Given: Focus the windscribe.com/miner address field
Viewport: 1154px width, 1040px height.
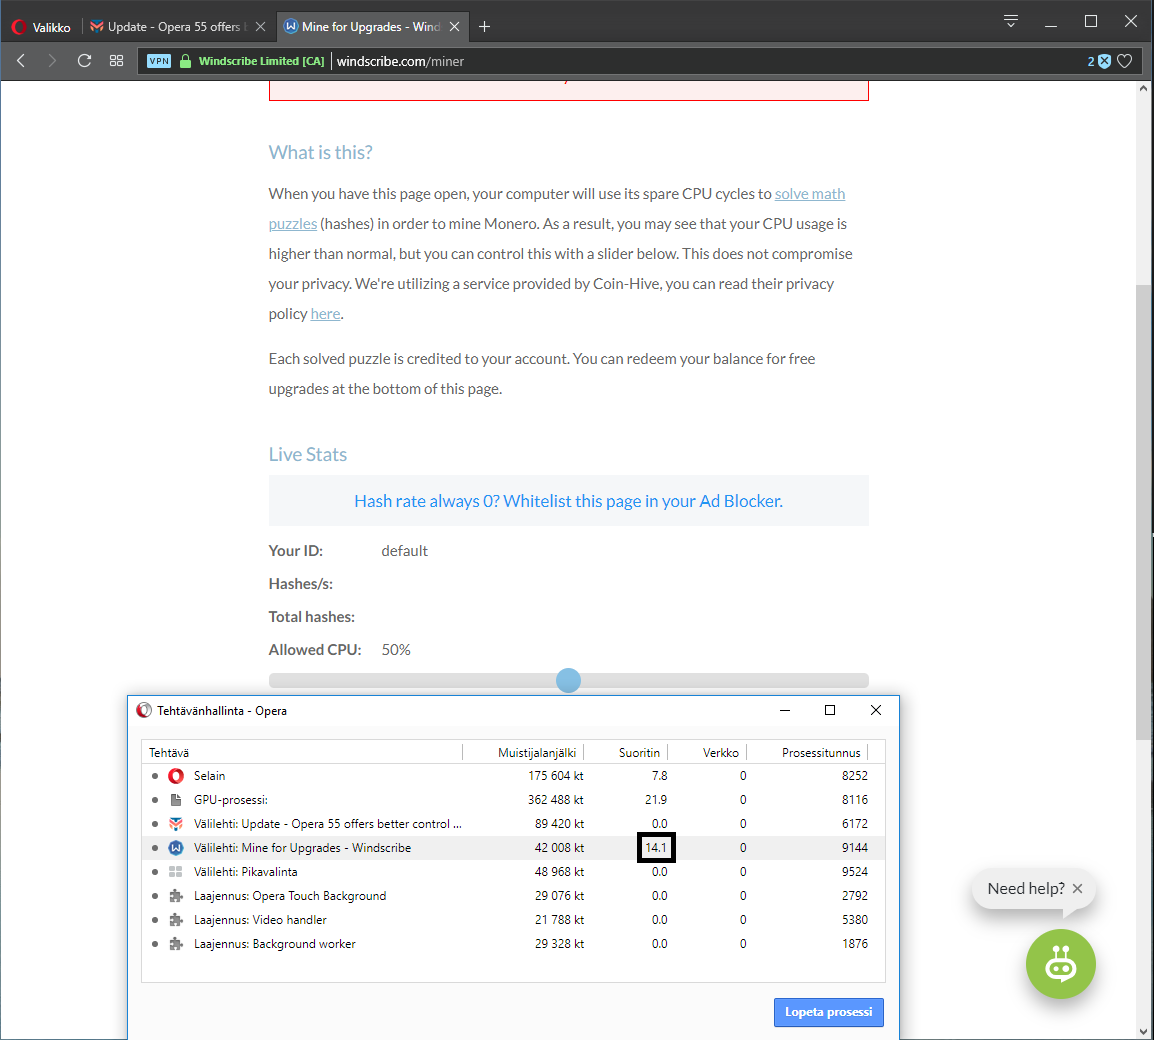Looking at the screenshot, I should point(400,61).
